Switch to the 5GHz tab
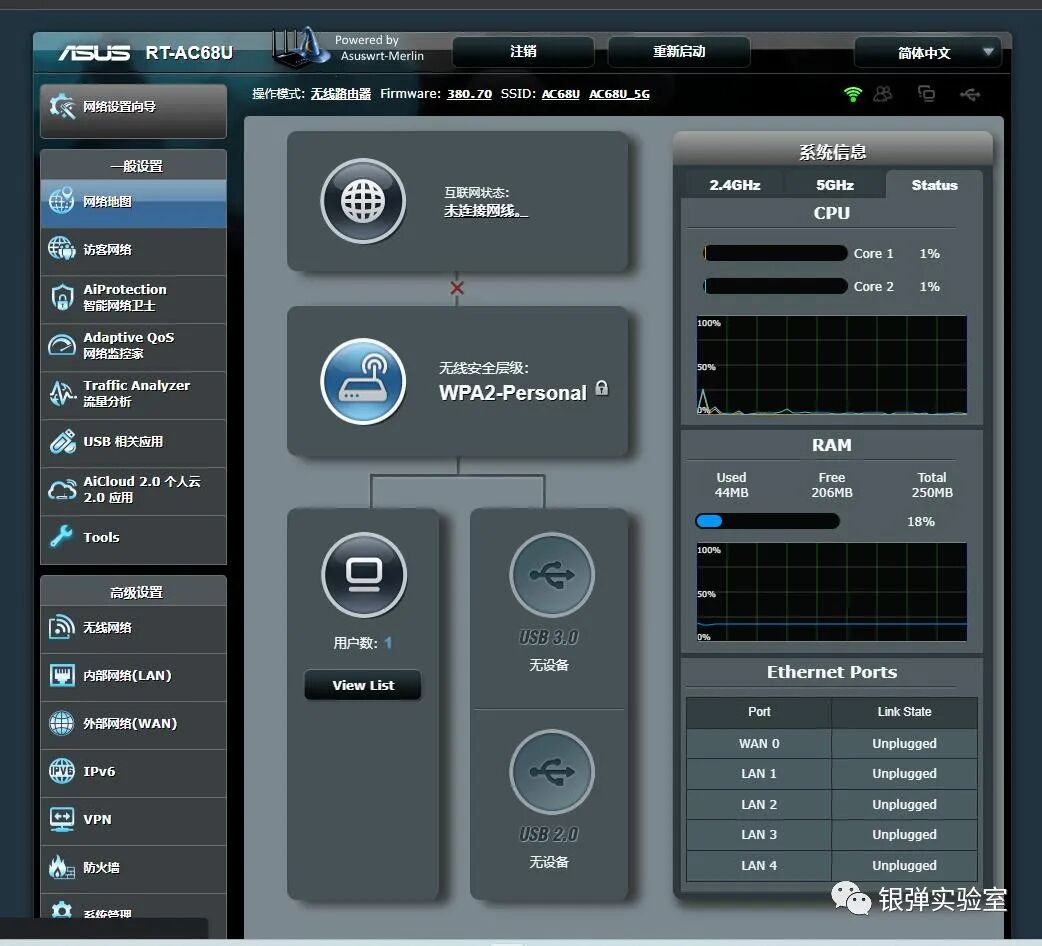The image size is (1042, 946). point(835,185)
